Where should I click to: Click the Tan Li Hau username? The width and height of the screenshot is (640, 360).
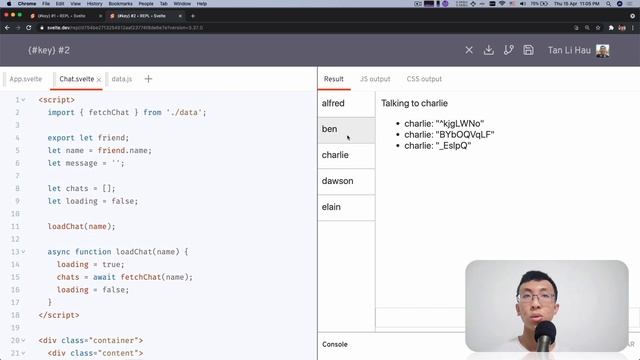(x=569, y=50)
